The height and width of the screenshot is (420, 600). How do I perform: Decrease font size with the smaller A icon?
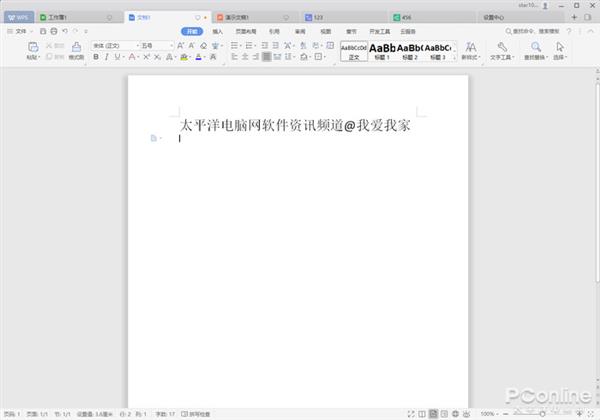click(x=191, y=46)
